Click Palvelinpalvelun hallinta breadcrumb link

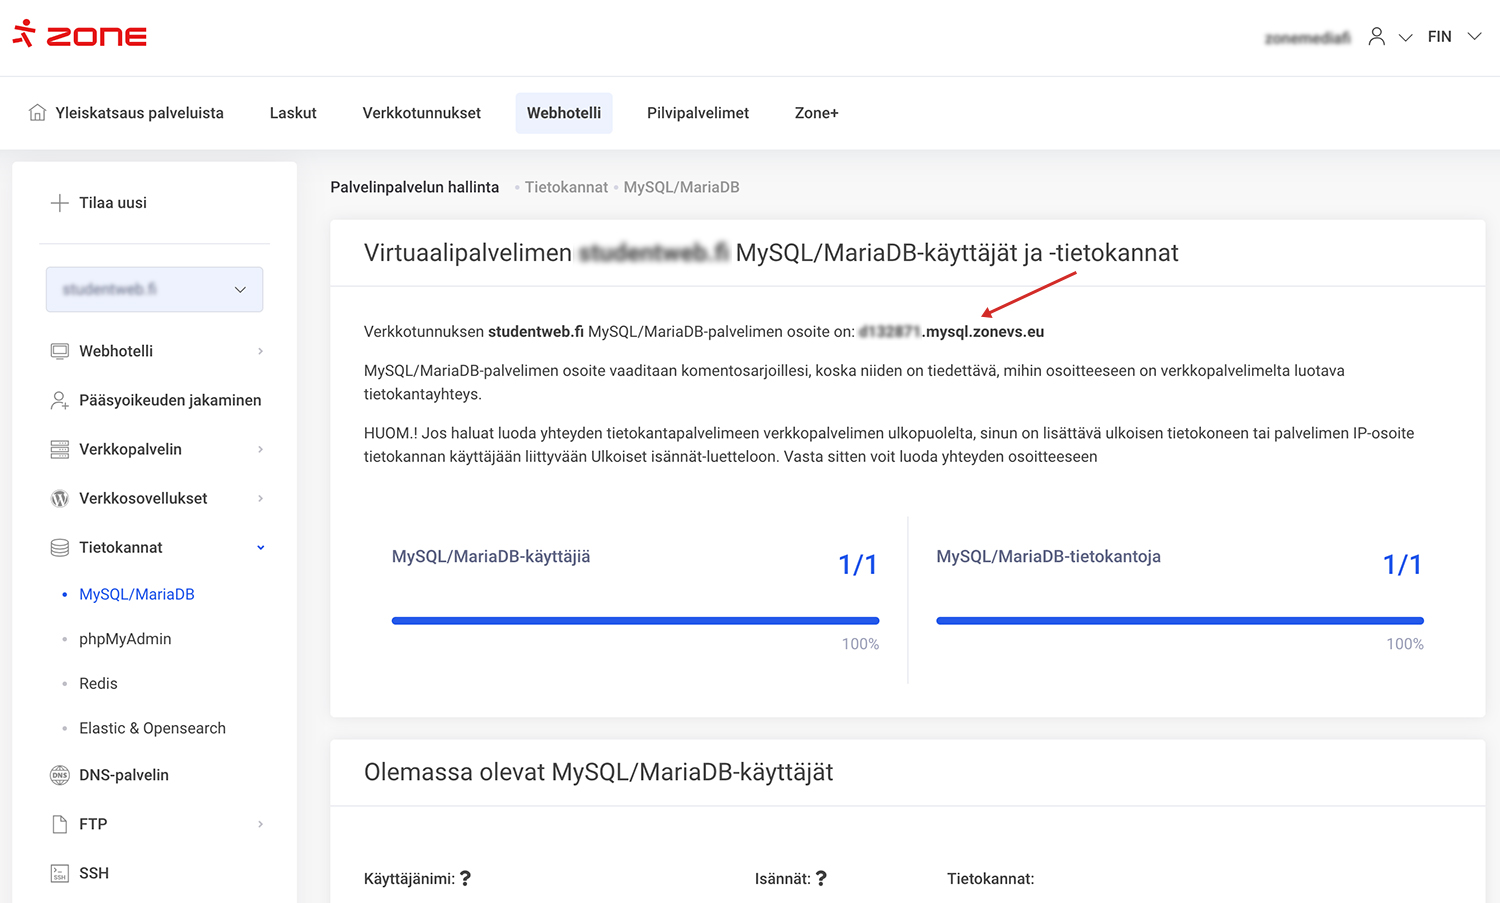coord(414,187)
